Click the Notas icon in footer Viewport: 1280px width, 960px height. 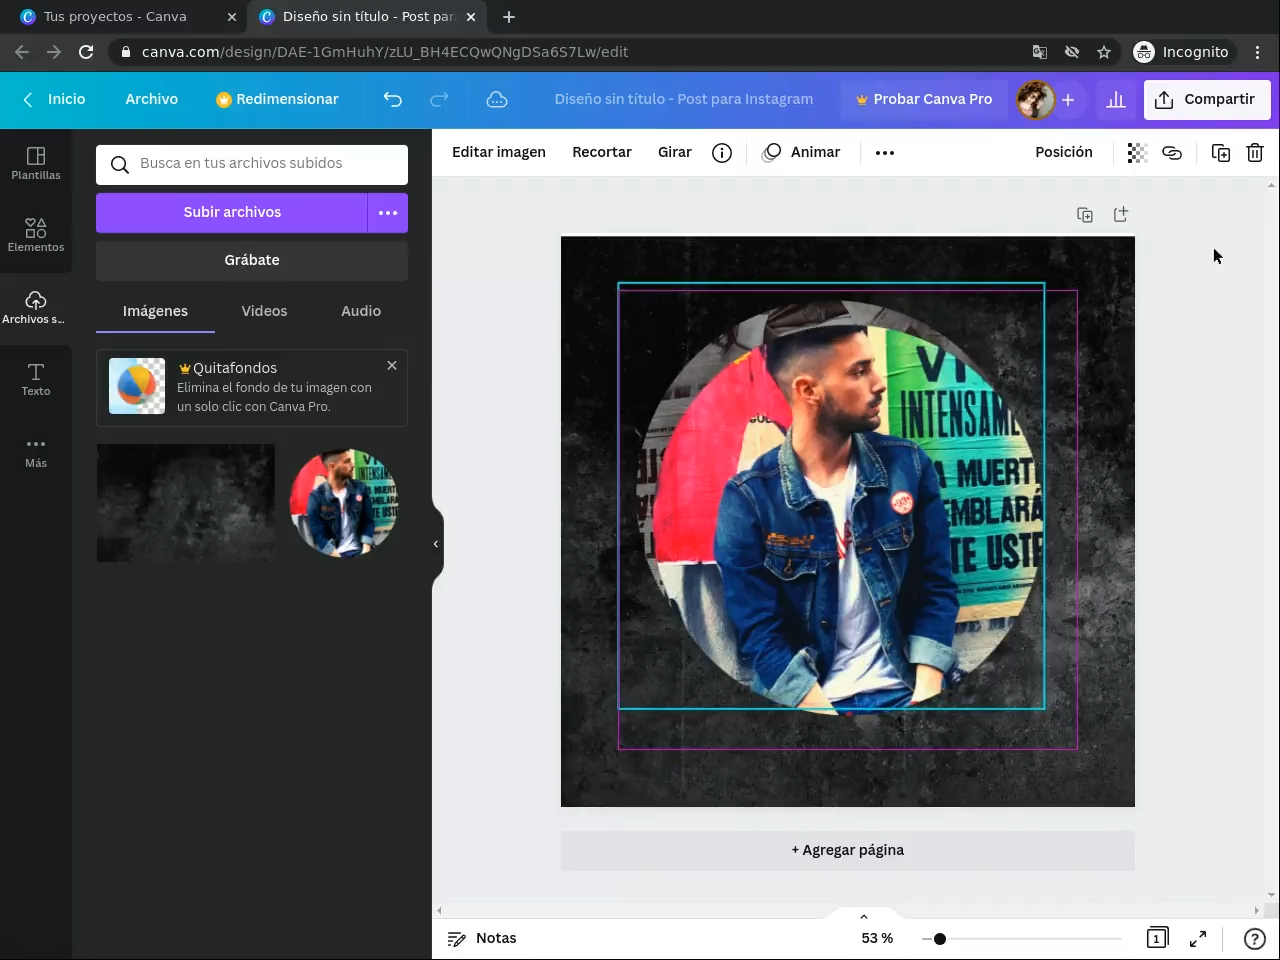457,938
